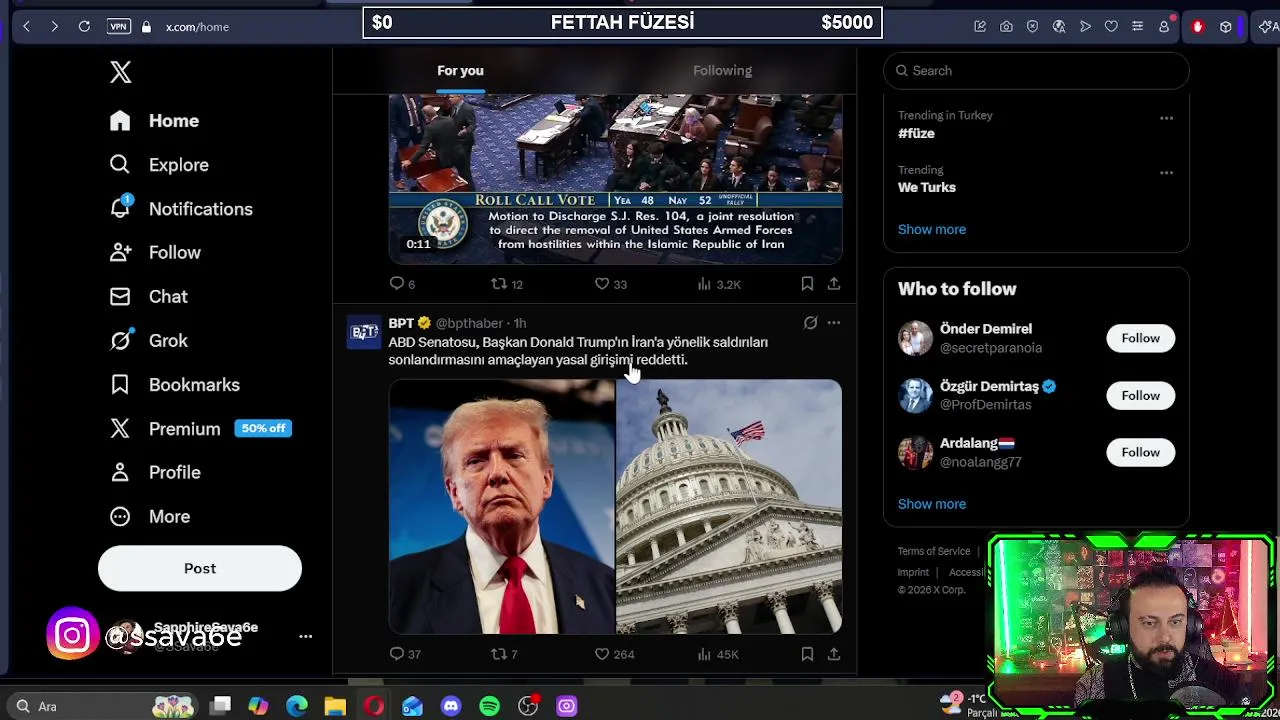Share the BPT post
Image resolution: width=1280 pixels, height=720 pixels.
click(833, 654)
